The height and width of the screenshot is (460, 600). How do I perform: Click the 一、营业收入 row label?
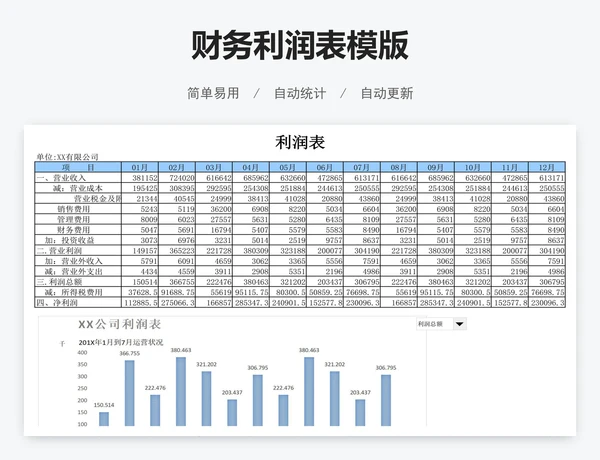click(x=78, y=178)
